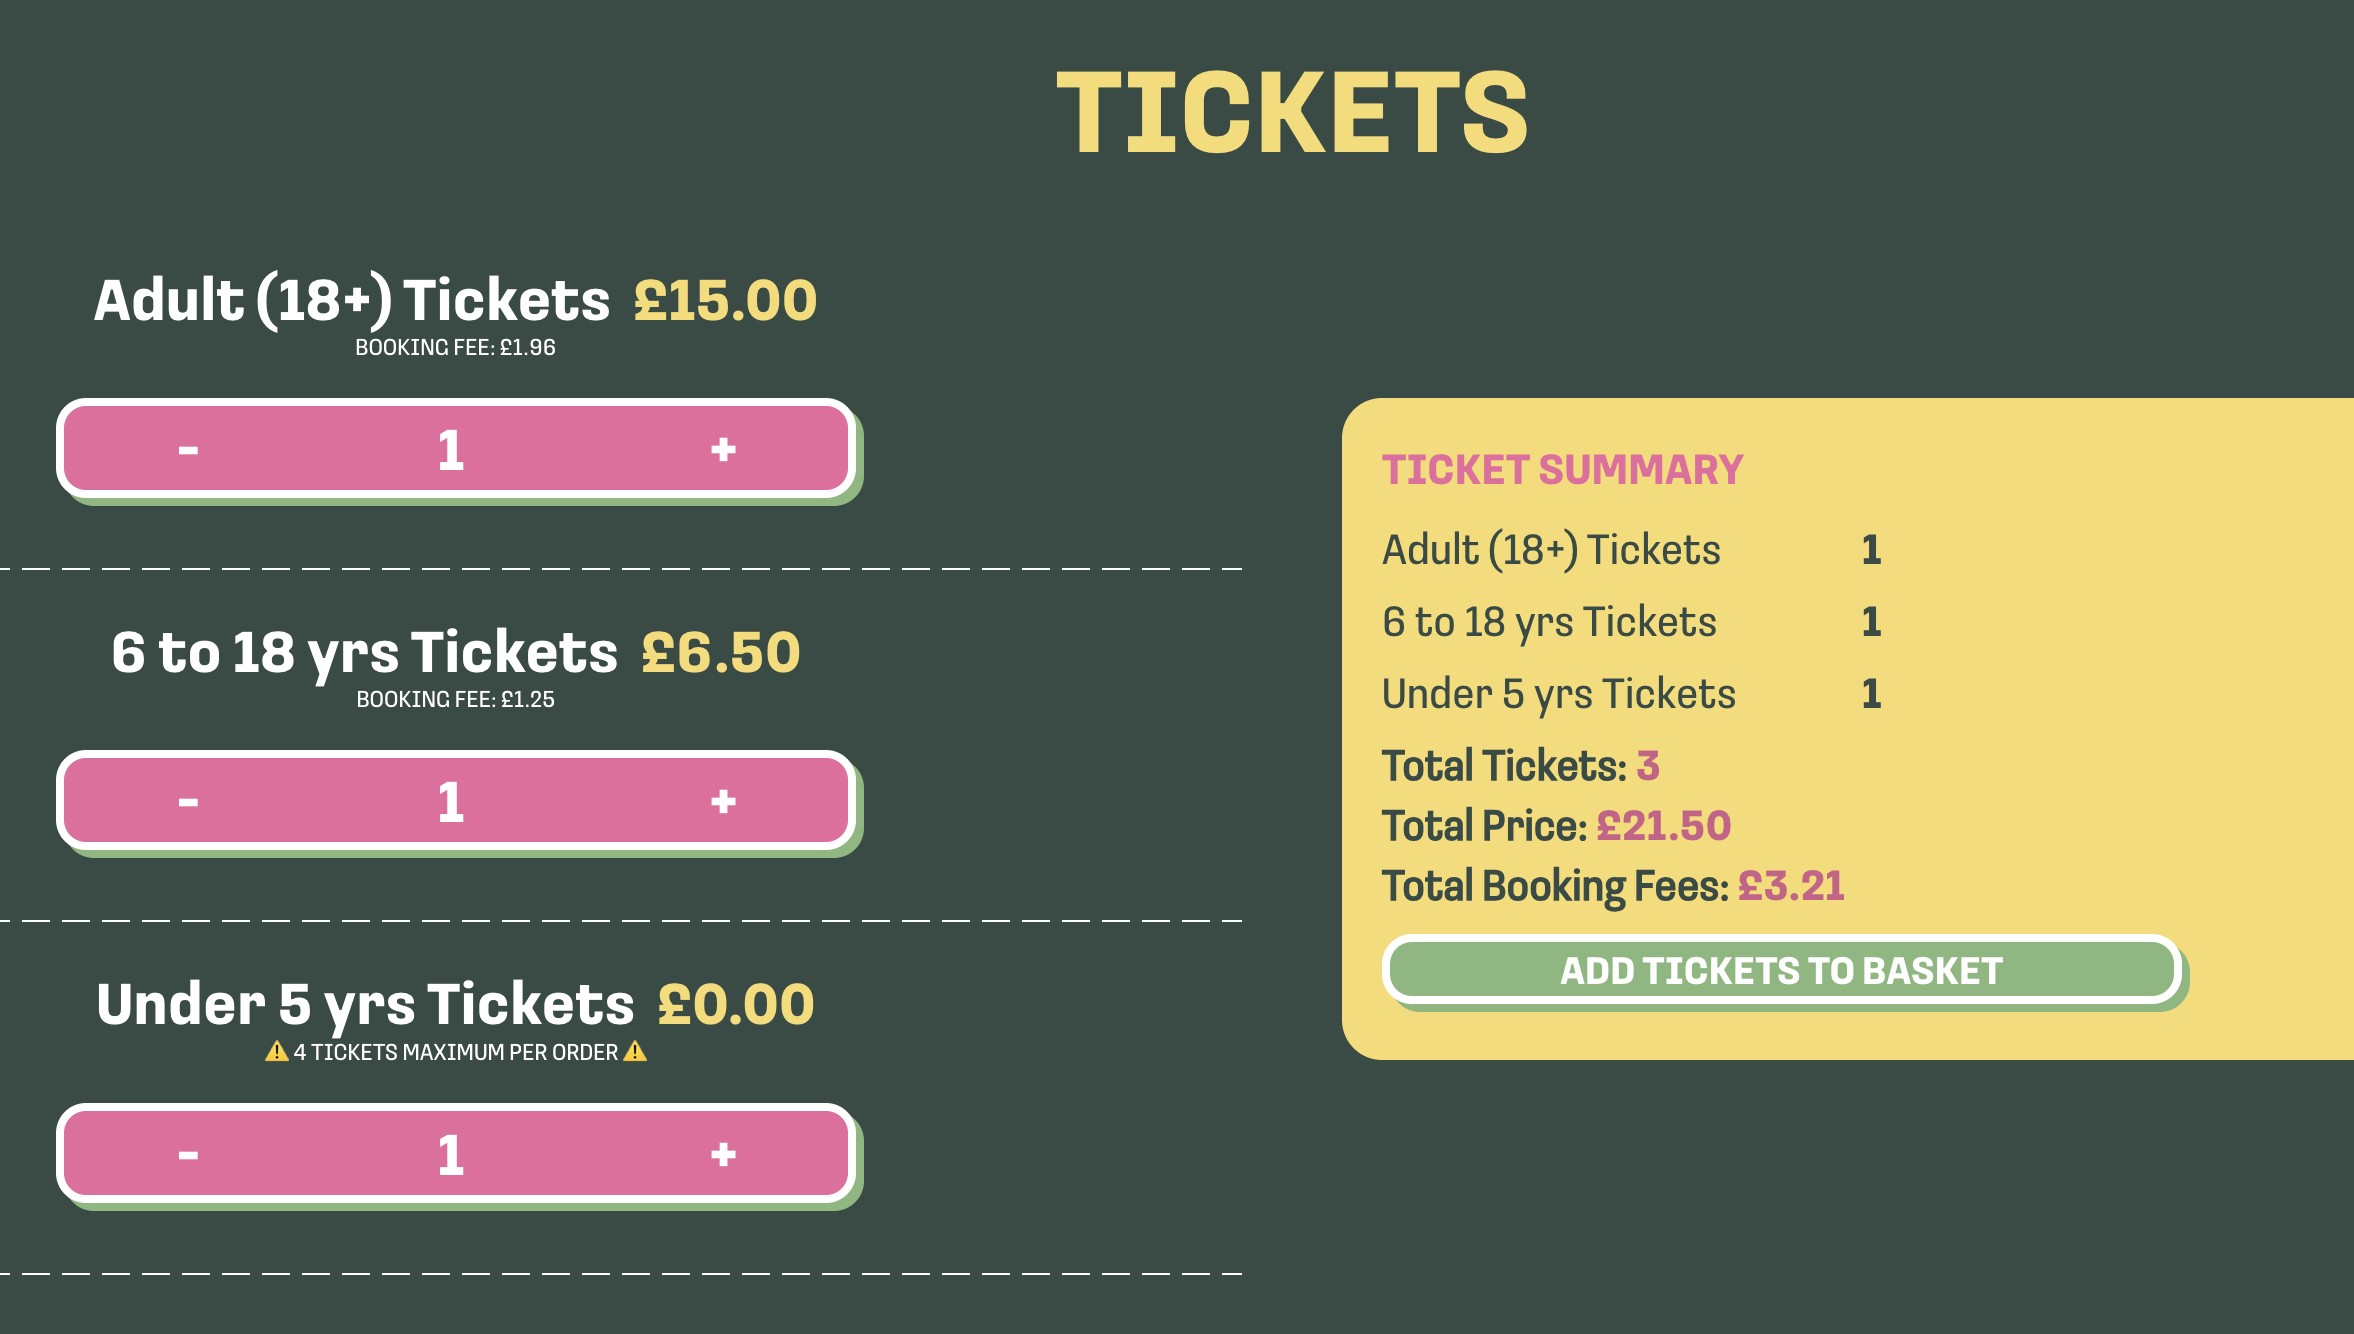Add one more Under 5 yrs ticket
Image resolution: width=2354 pixels, height=1334 pixels.
tap(723, 1155)
